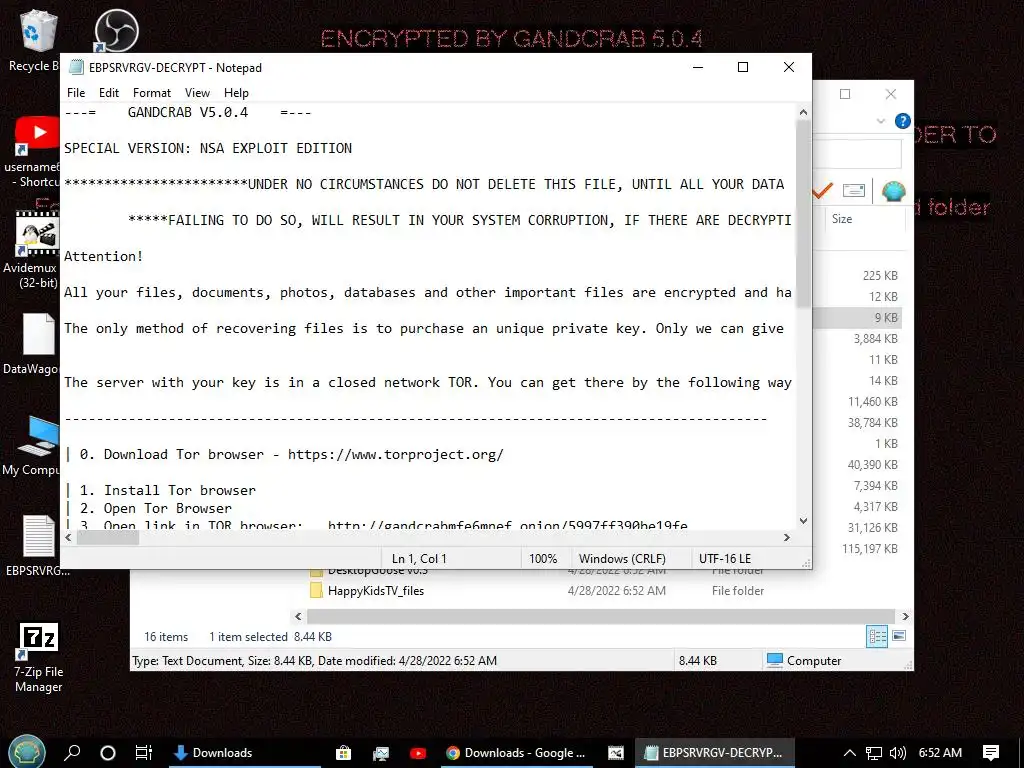Viewport: 1024px width, 768px height.
Task: Click the 225 KB size cell
Action: click(880, 276)
